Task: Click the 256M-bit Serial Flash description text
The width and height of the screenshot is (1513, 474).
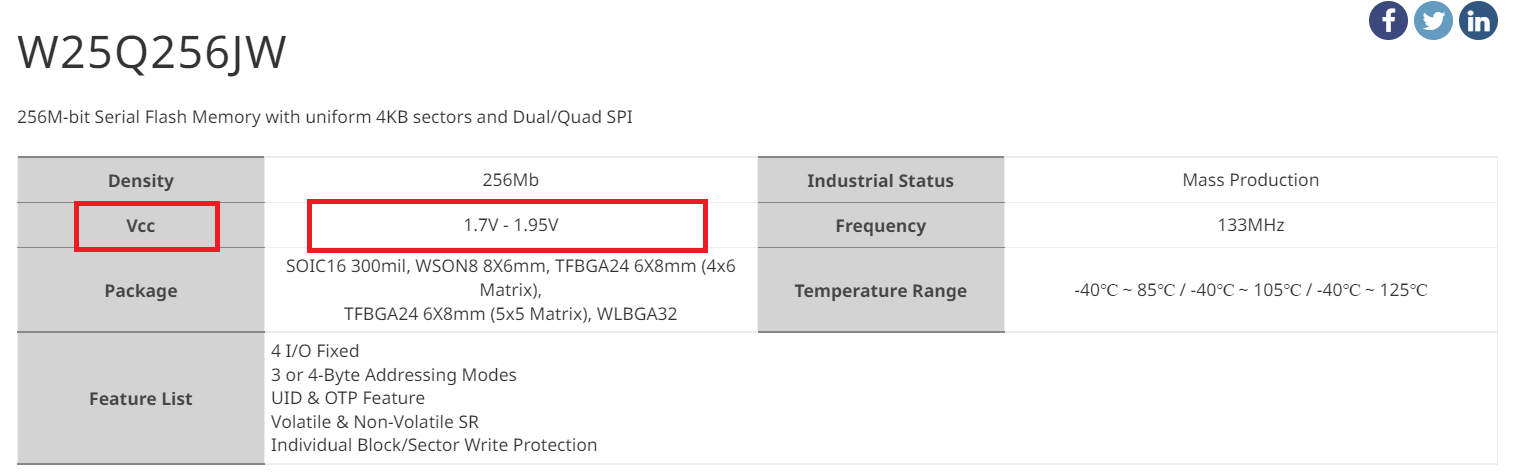Action: 325,118
